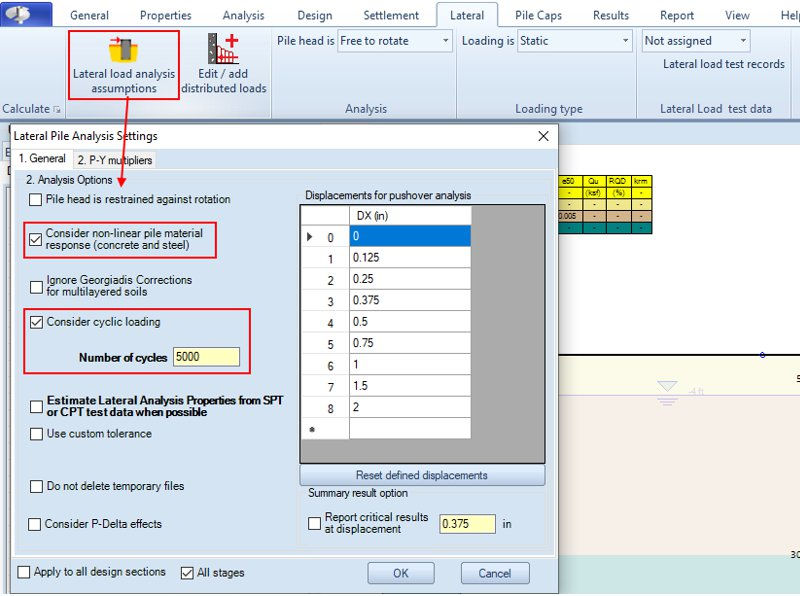Select the 1.5 displacement cell

coord(410,386)
